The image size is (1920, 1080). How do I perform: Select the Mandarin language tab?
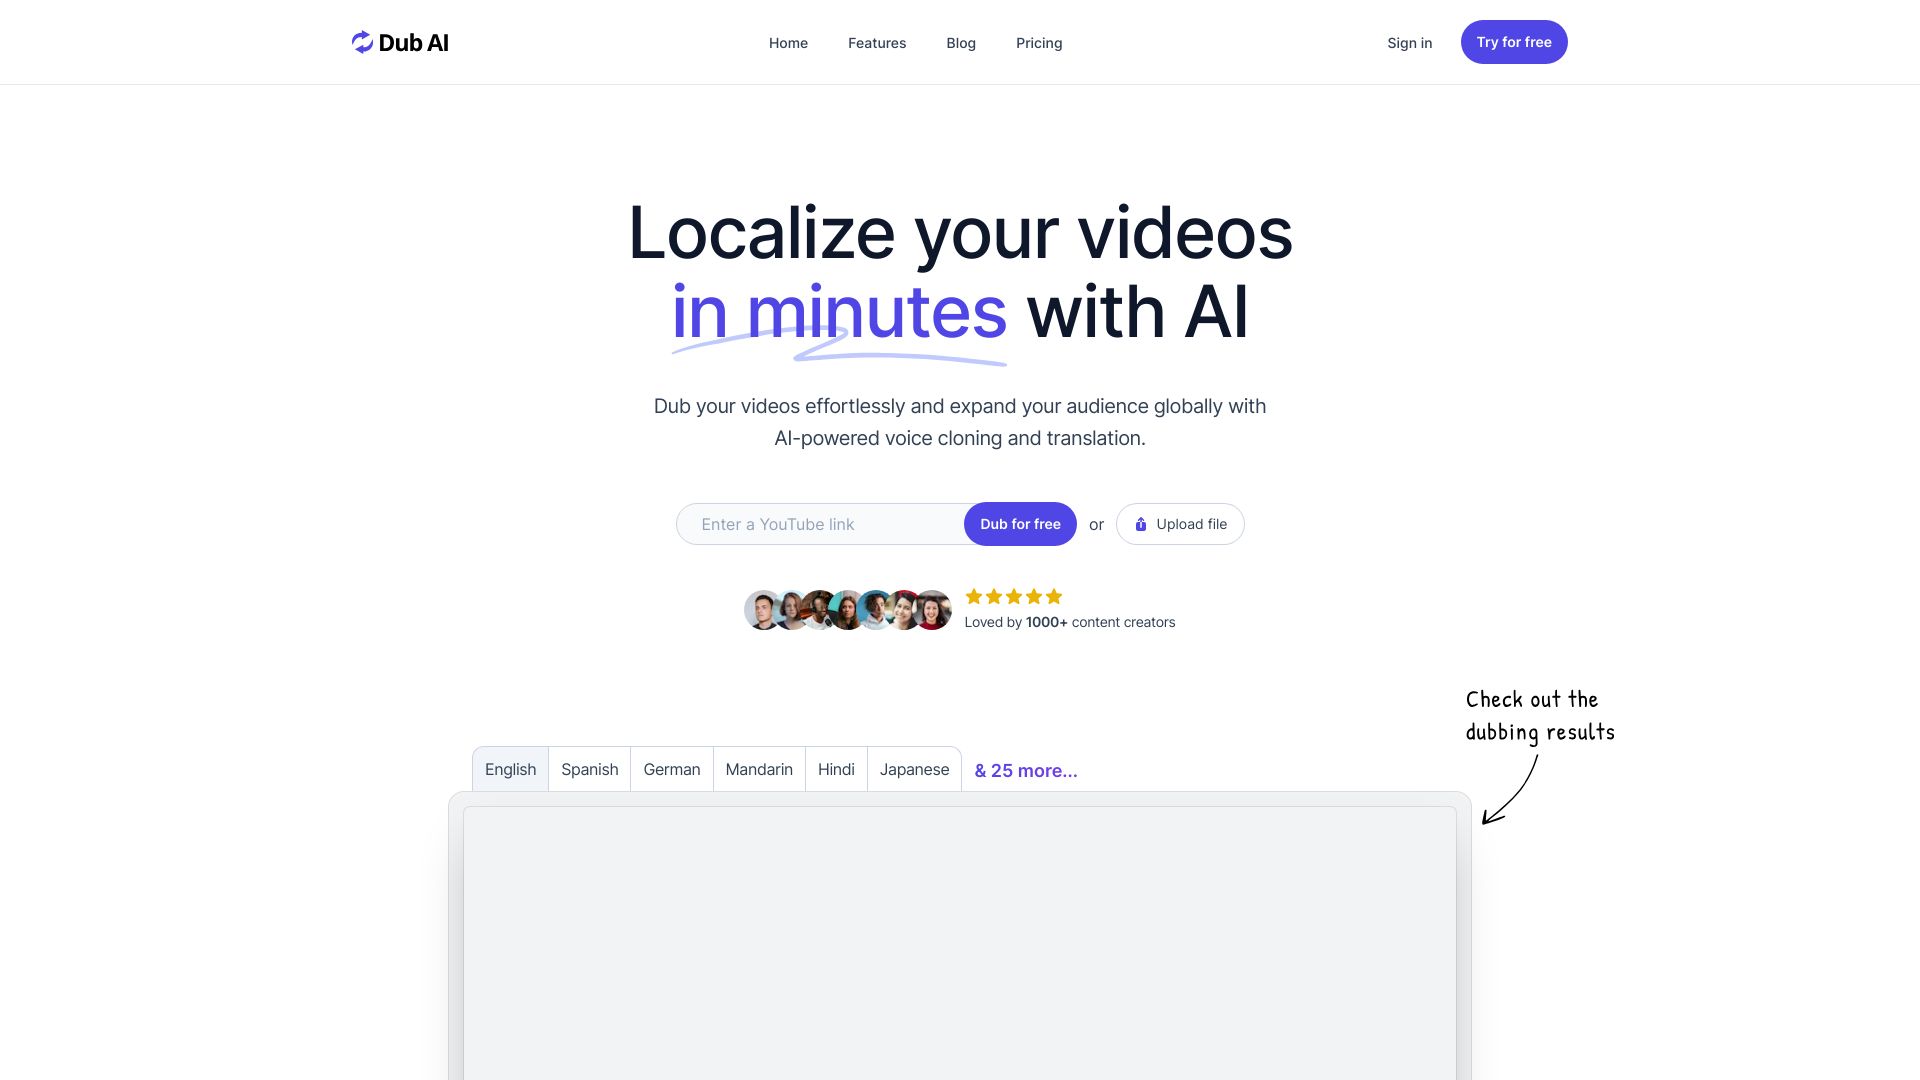pos(760,770)
